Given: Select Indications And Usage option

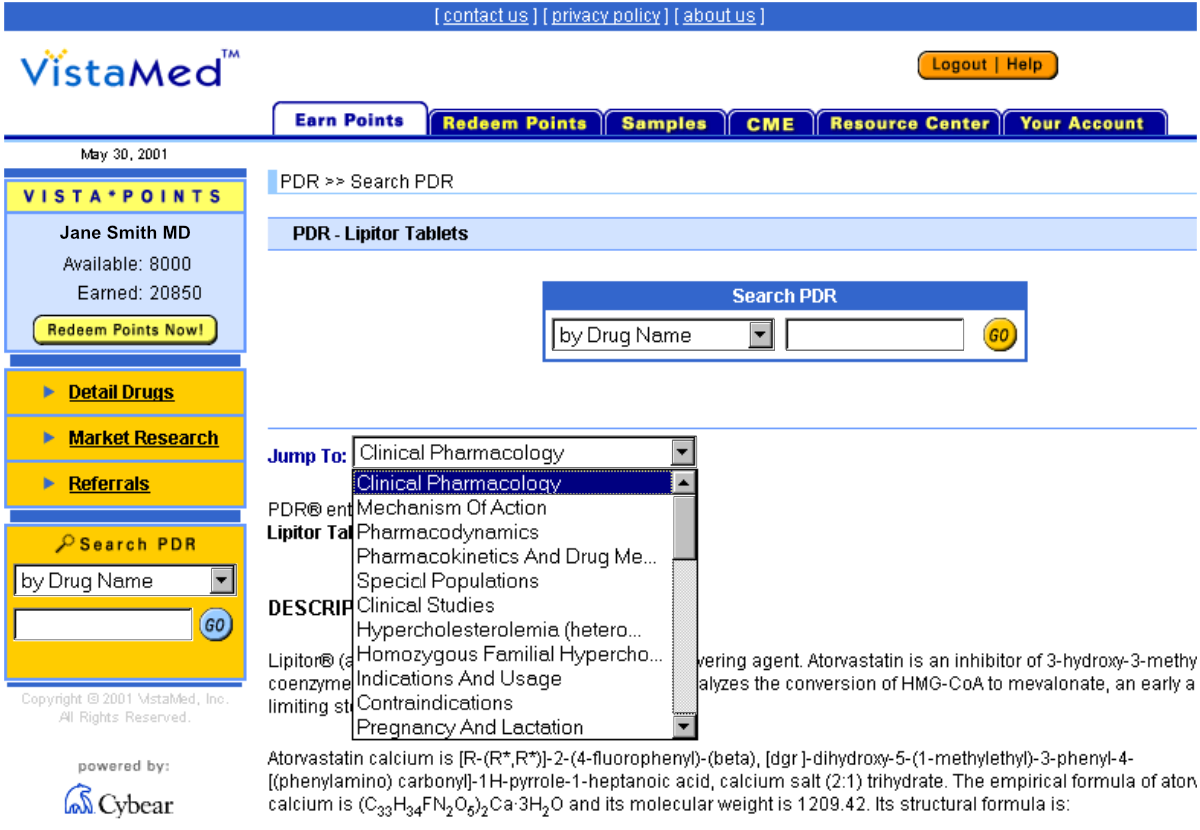Looking at the screenshot, I should 513,678.
